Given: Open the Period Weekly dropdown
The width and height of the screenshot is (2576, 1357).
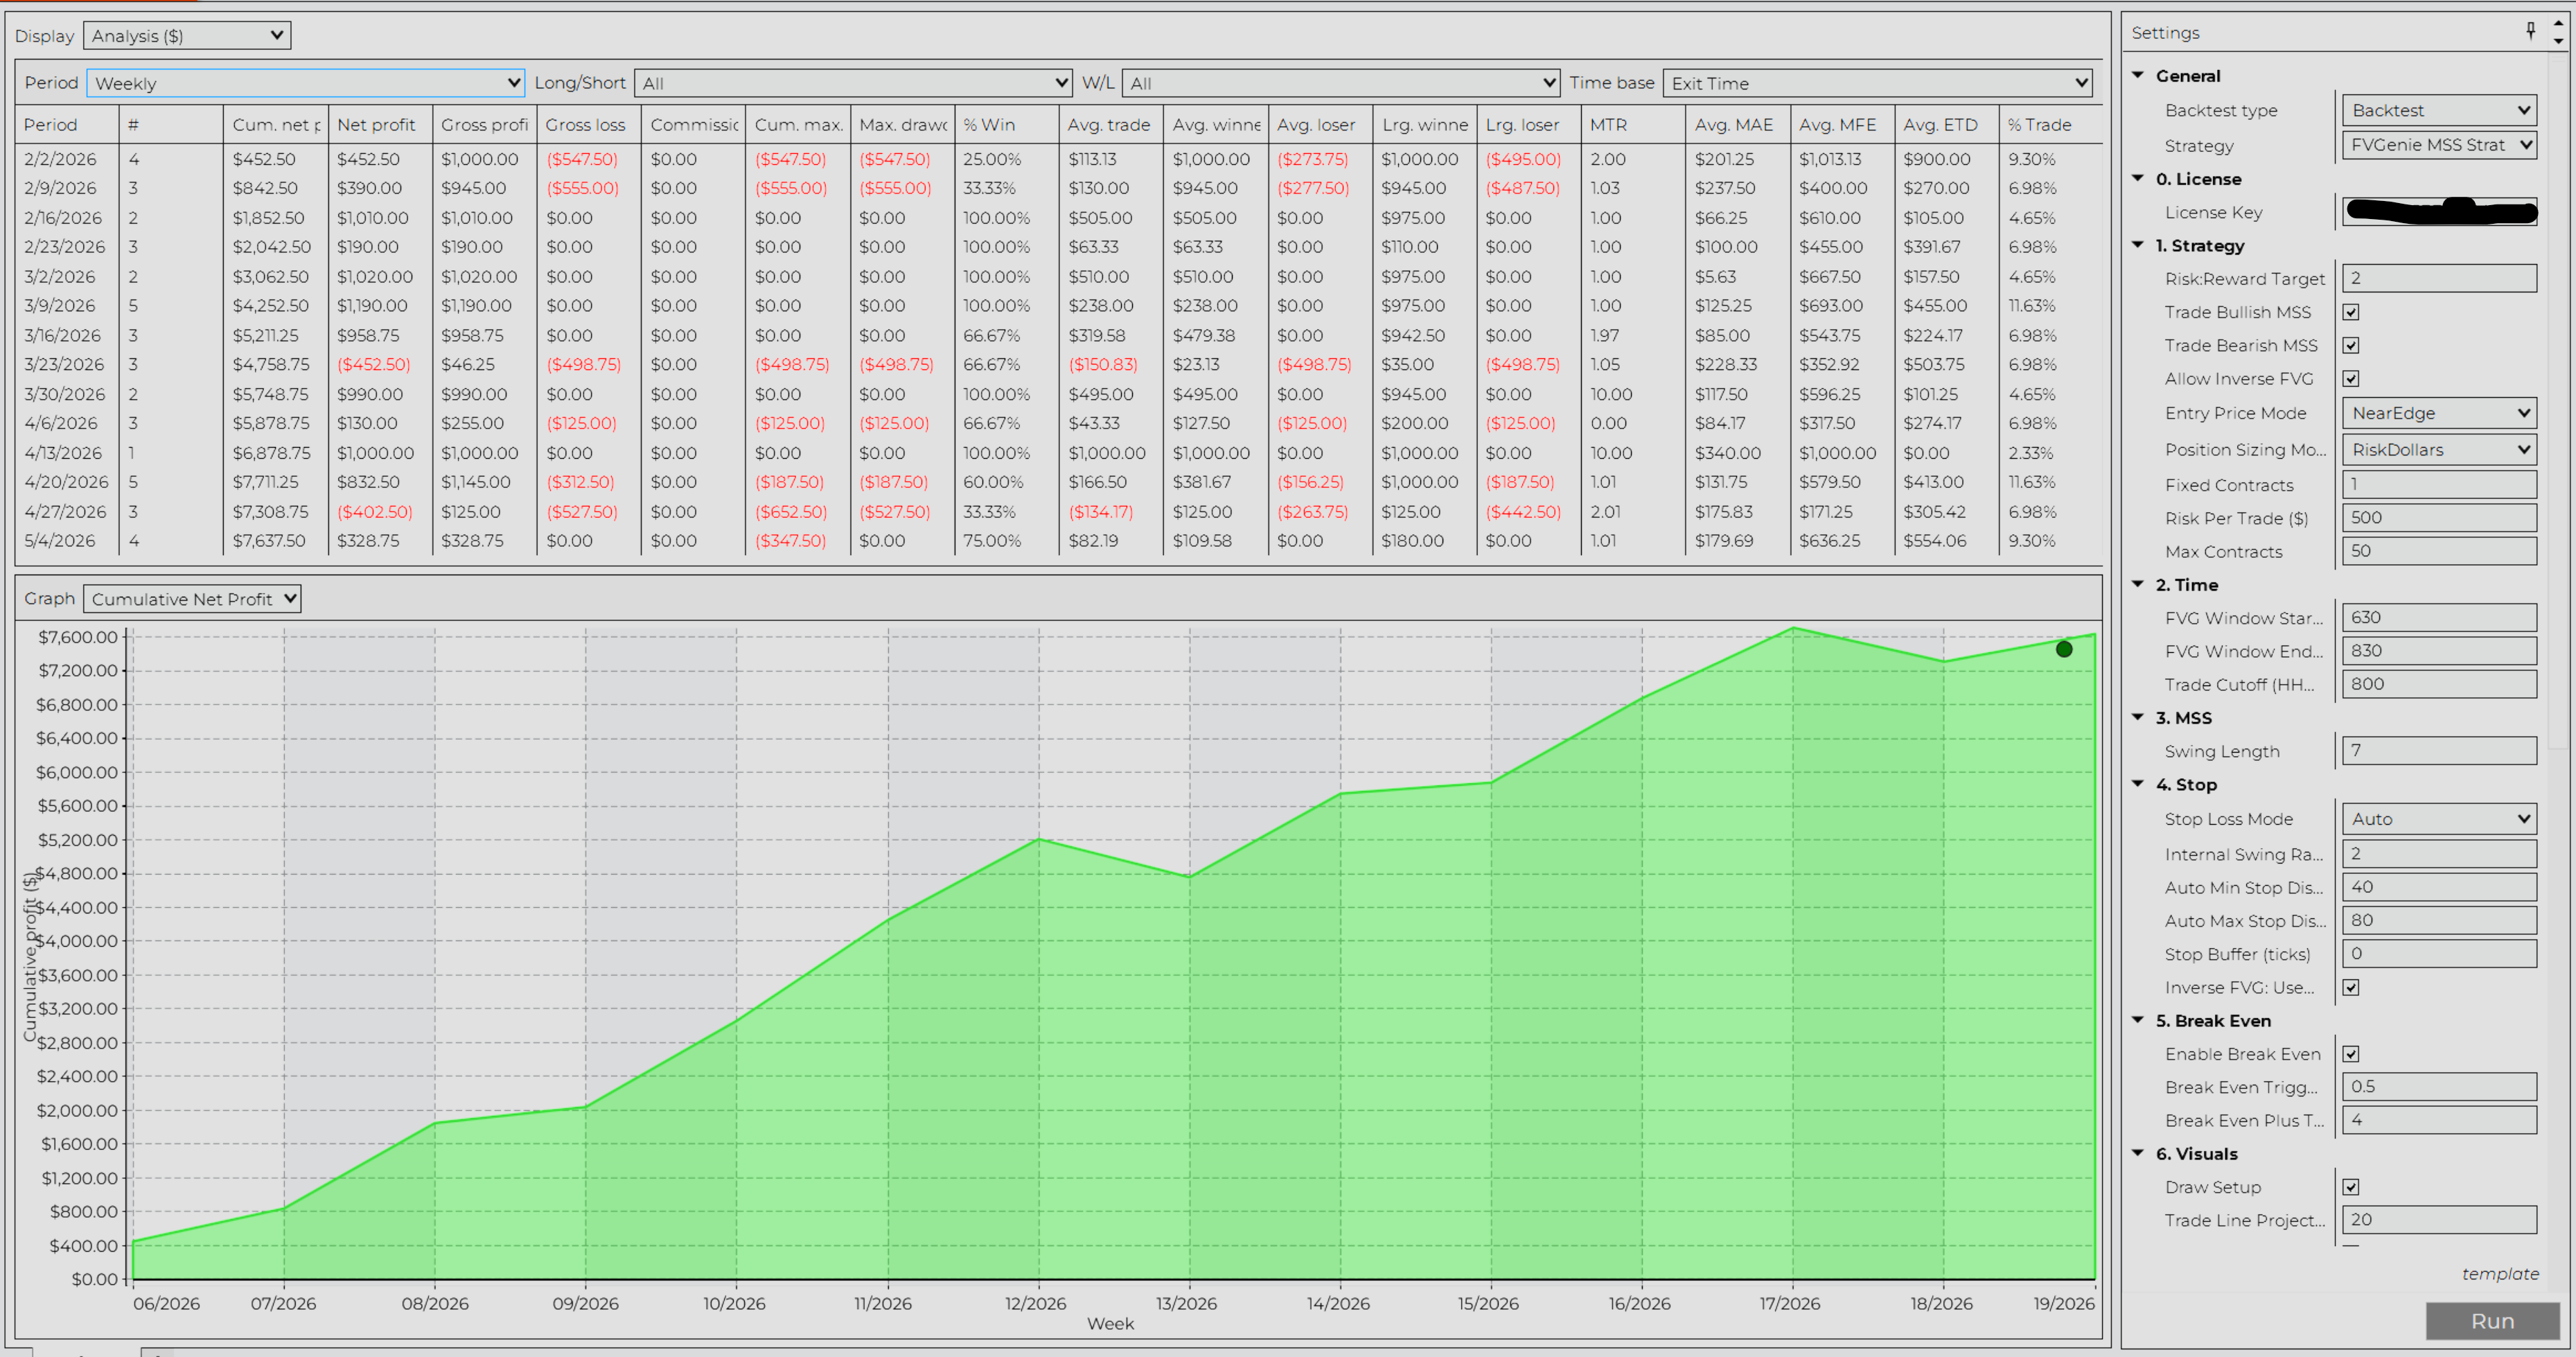Looking at the screenshot, I should pyautogui.click(x=306, y=83).
